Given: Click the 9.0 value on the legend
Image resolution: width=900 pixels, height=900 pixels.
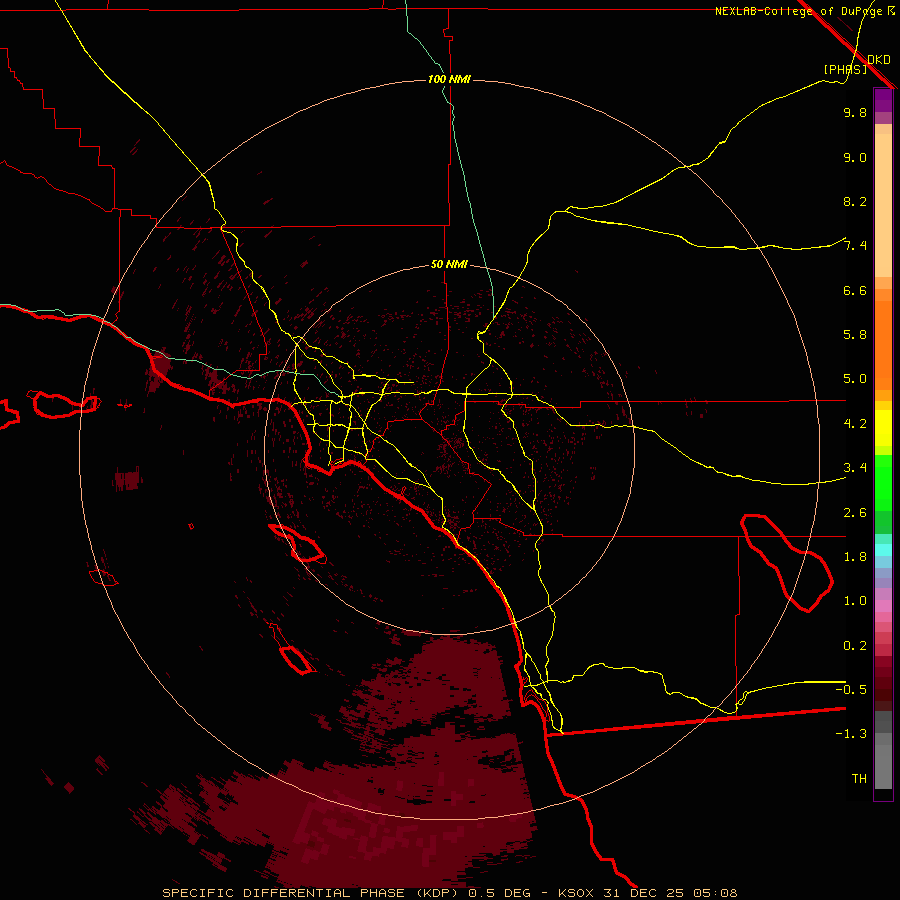Looking at the screenshot, I should tap(855, 157).
